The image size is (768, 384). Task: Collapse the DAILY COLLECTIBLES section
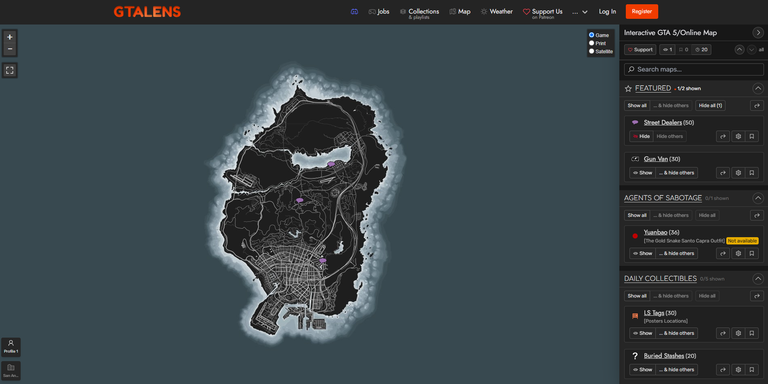click(x=758, y=279)
